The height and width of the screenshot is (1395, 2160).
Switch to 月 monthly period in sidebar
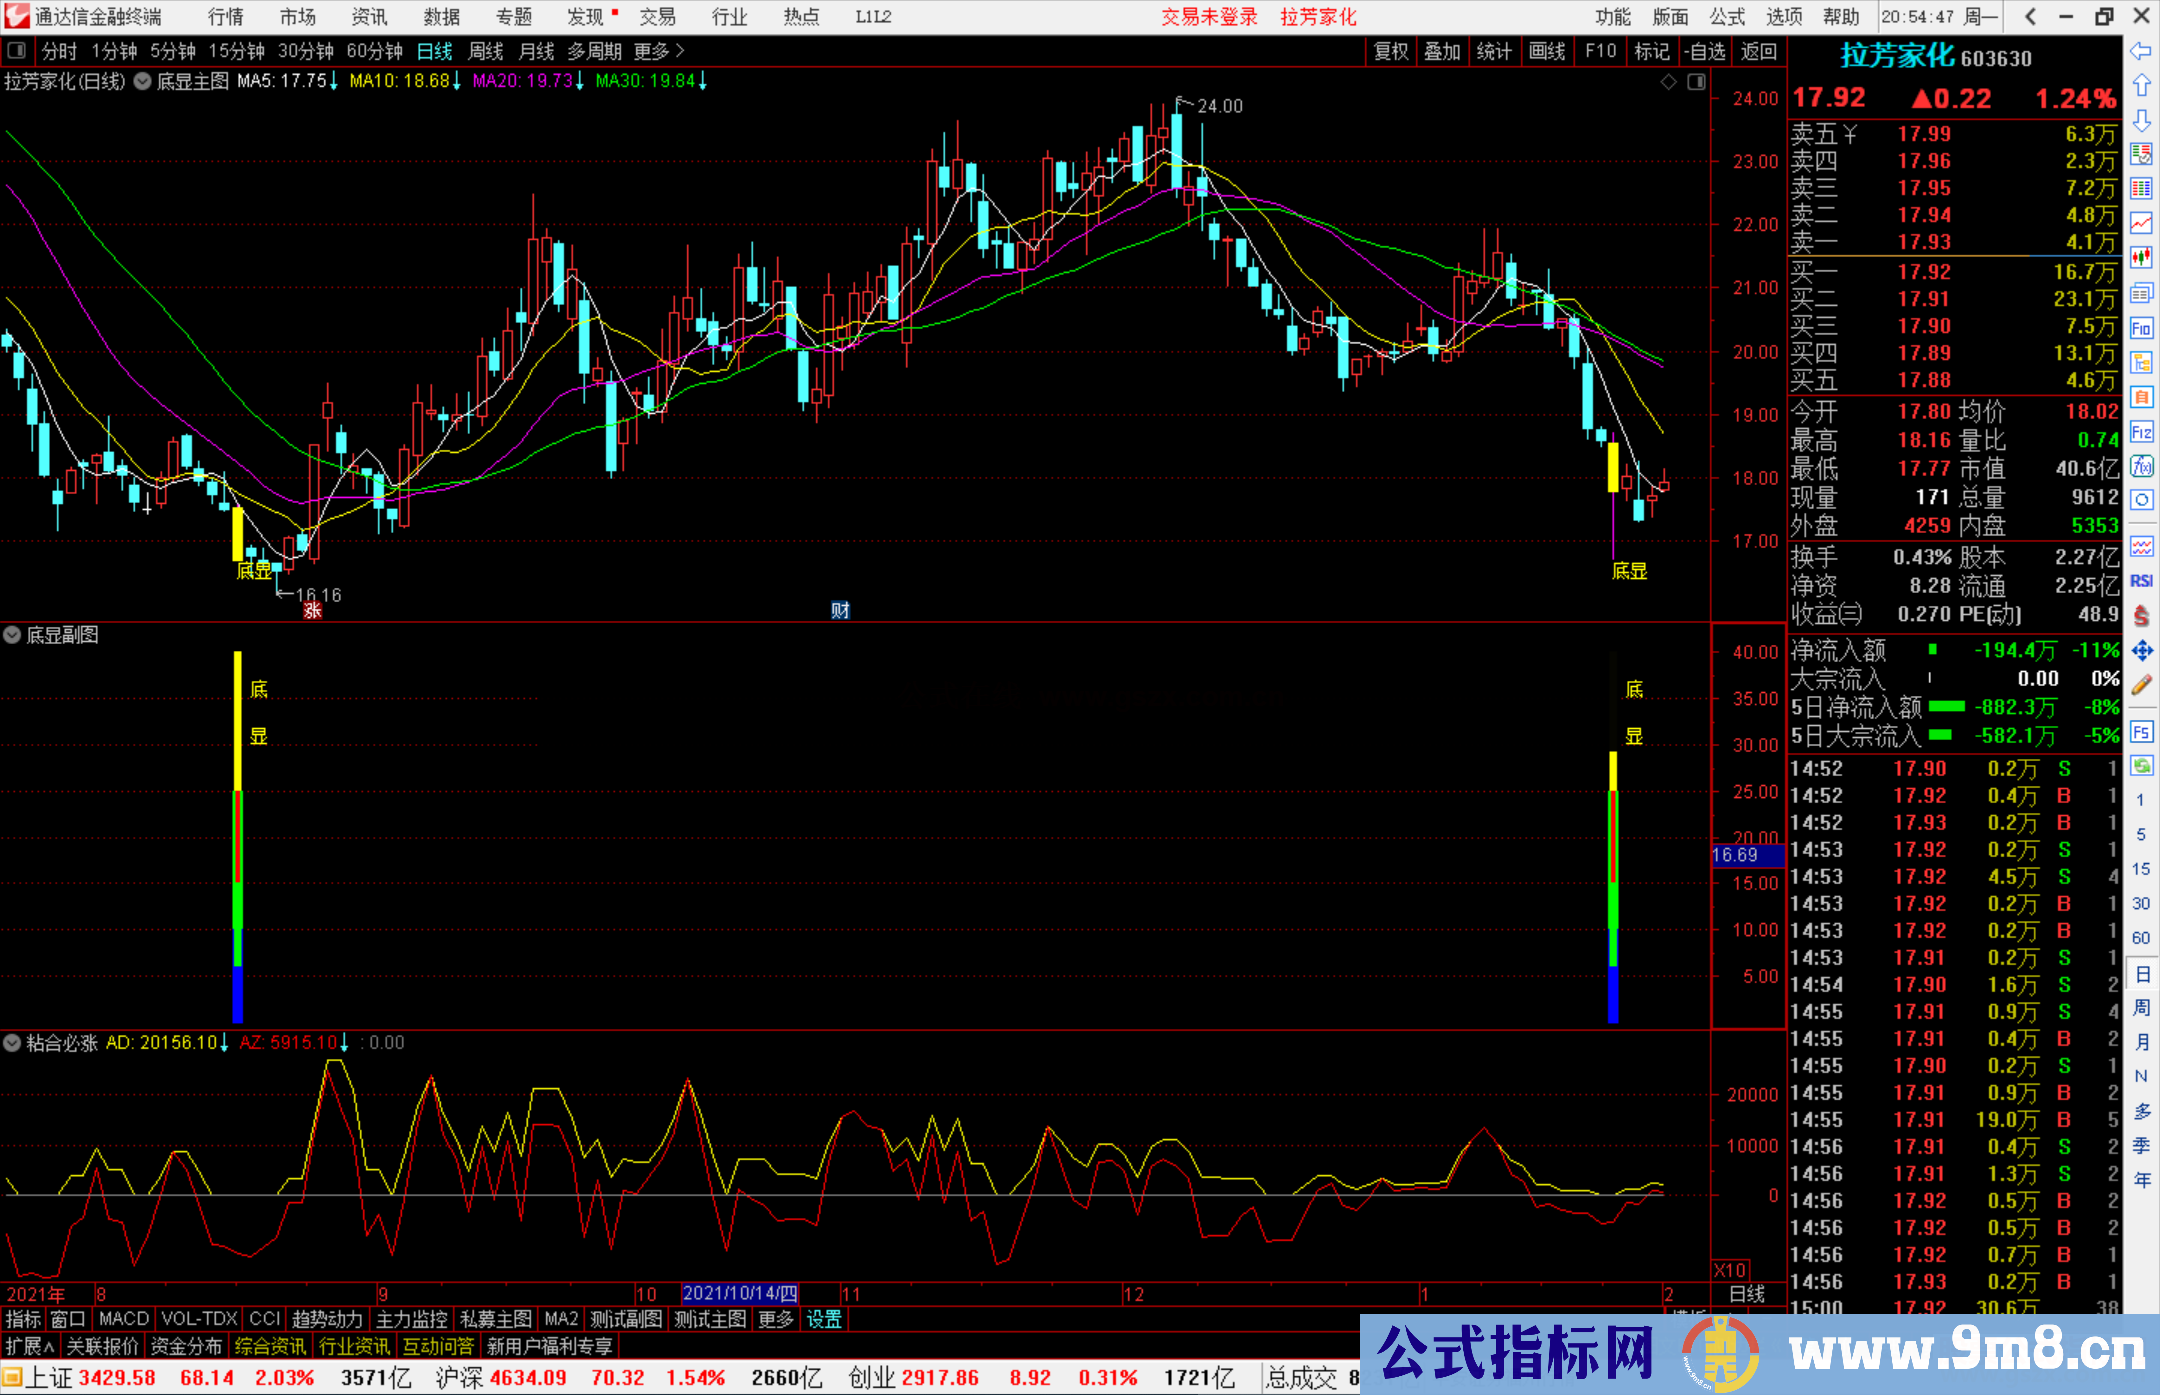coord(2142,1042)
